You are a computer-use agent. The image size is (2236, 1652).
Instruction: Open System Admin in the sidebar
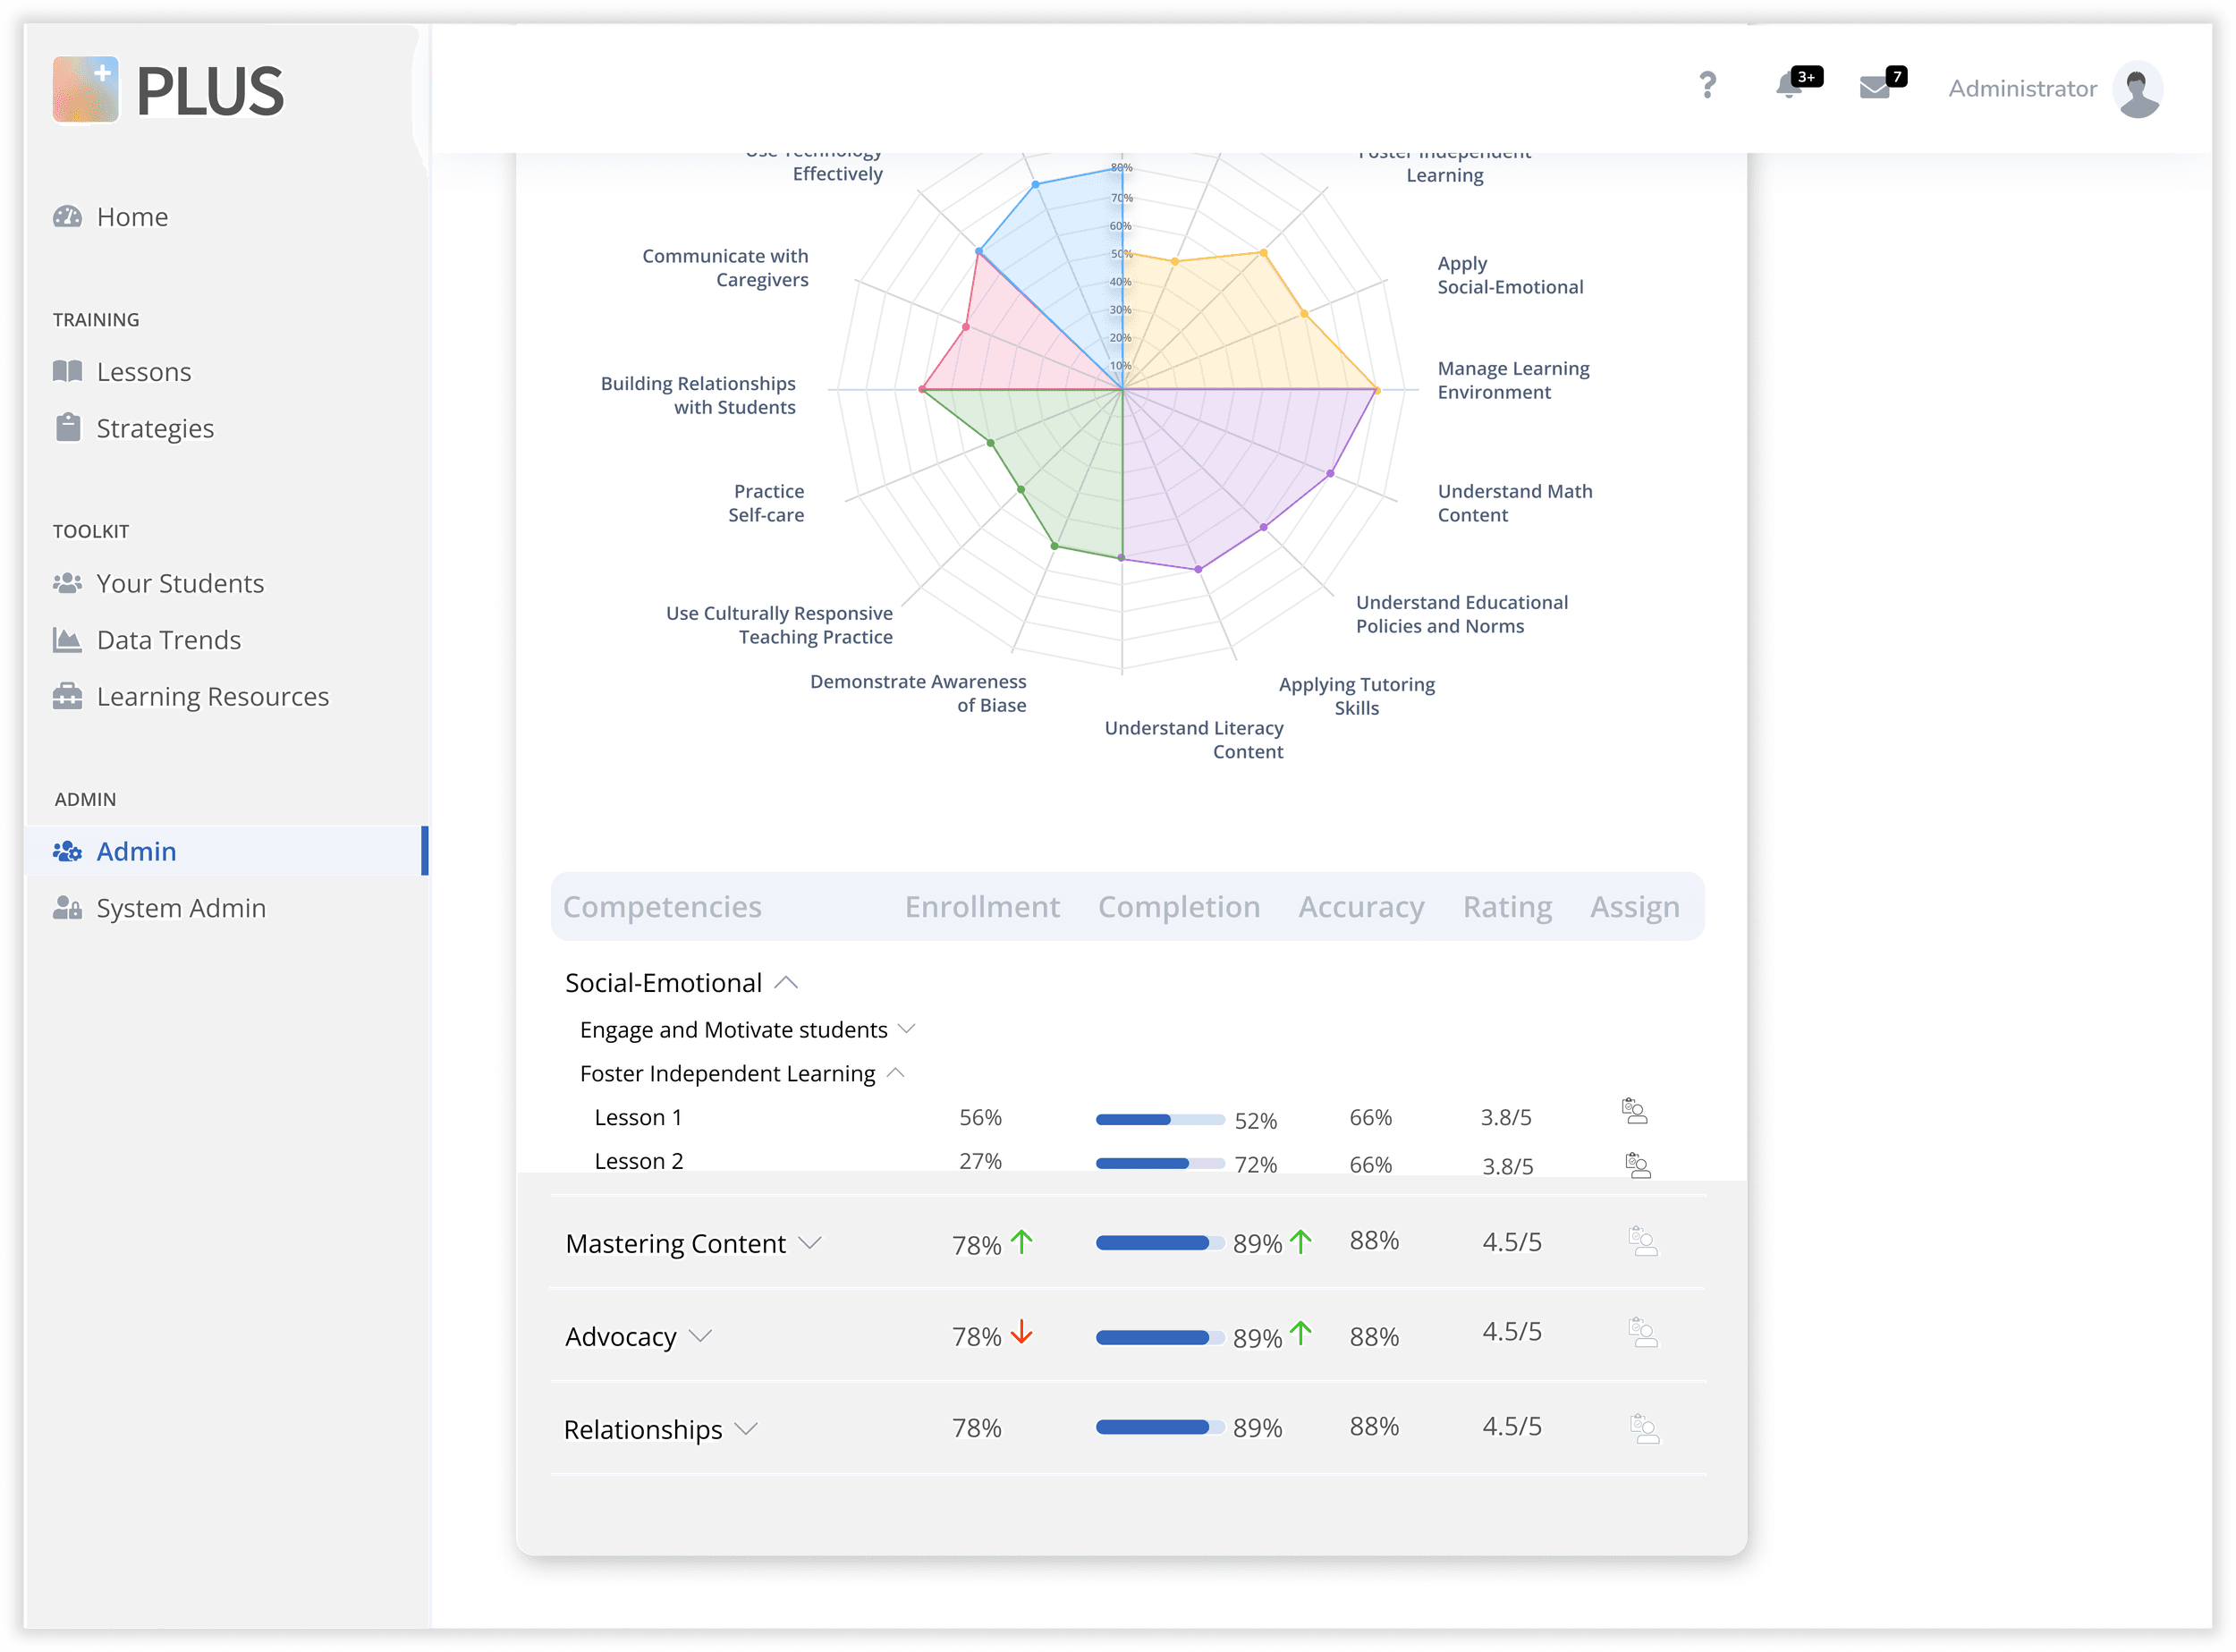point(180,908)
